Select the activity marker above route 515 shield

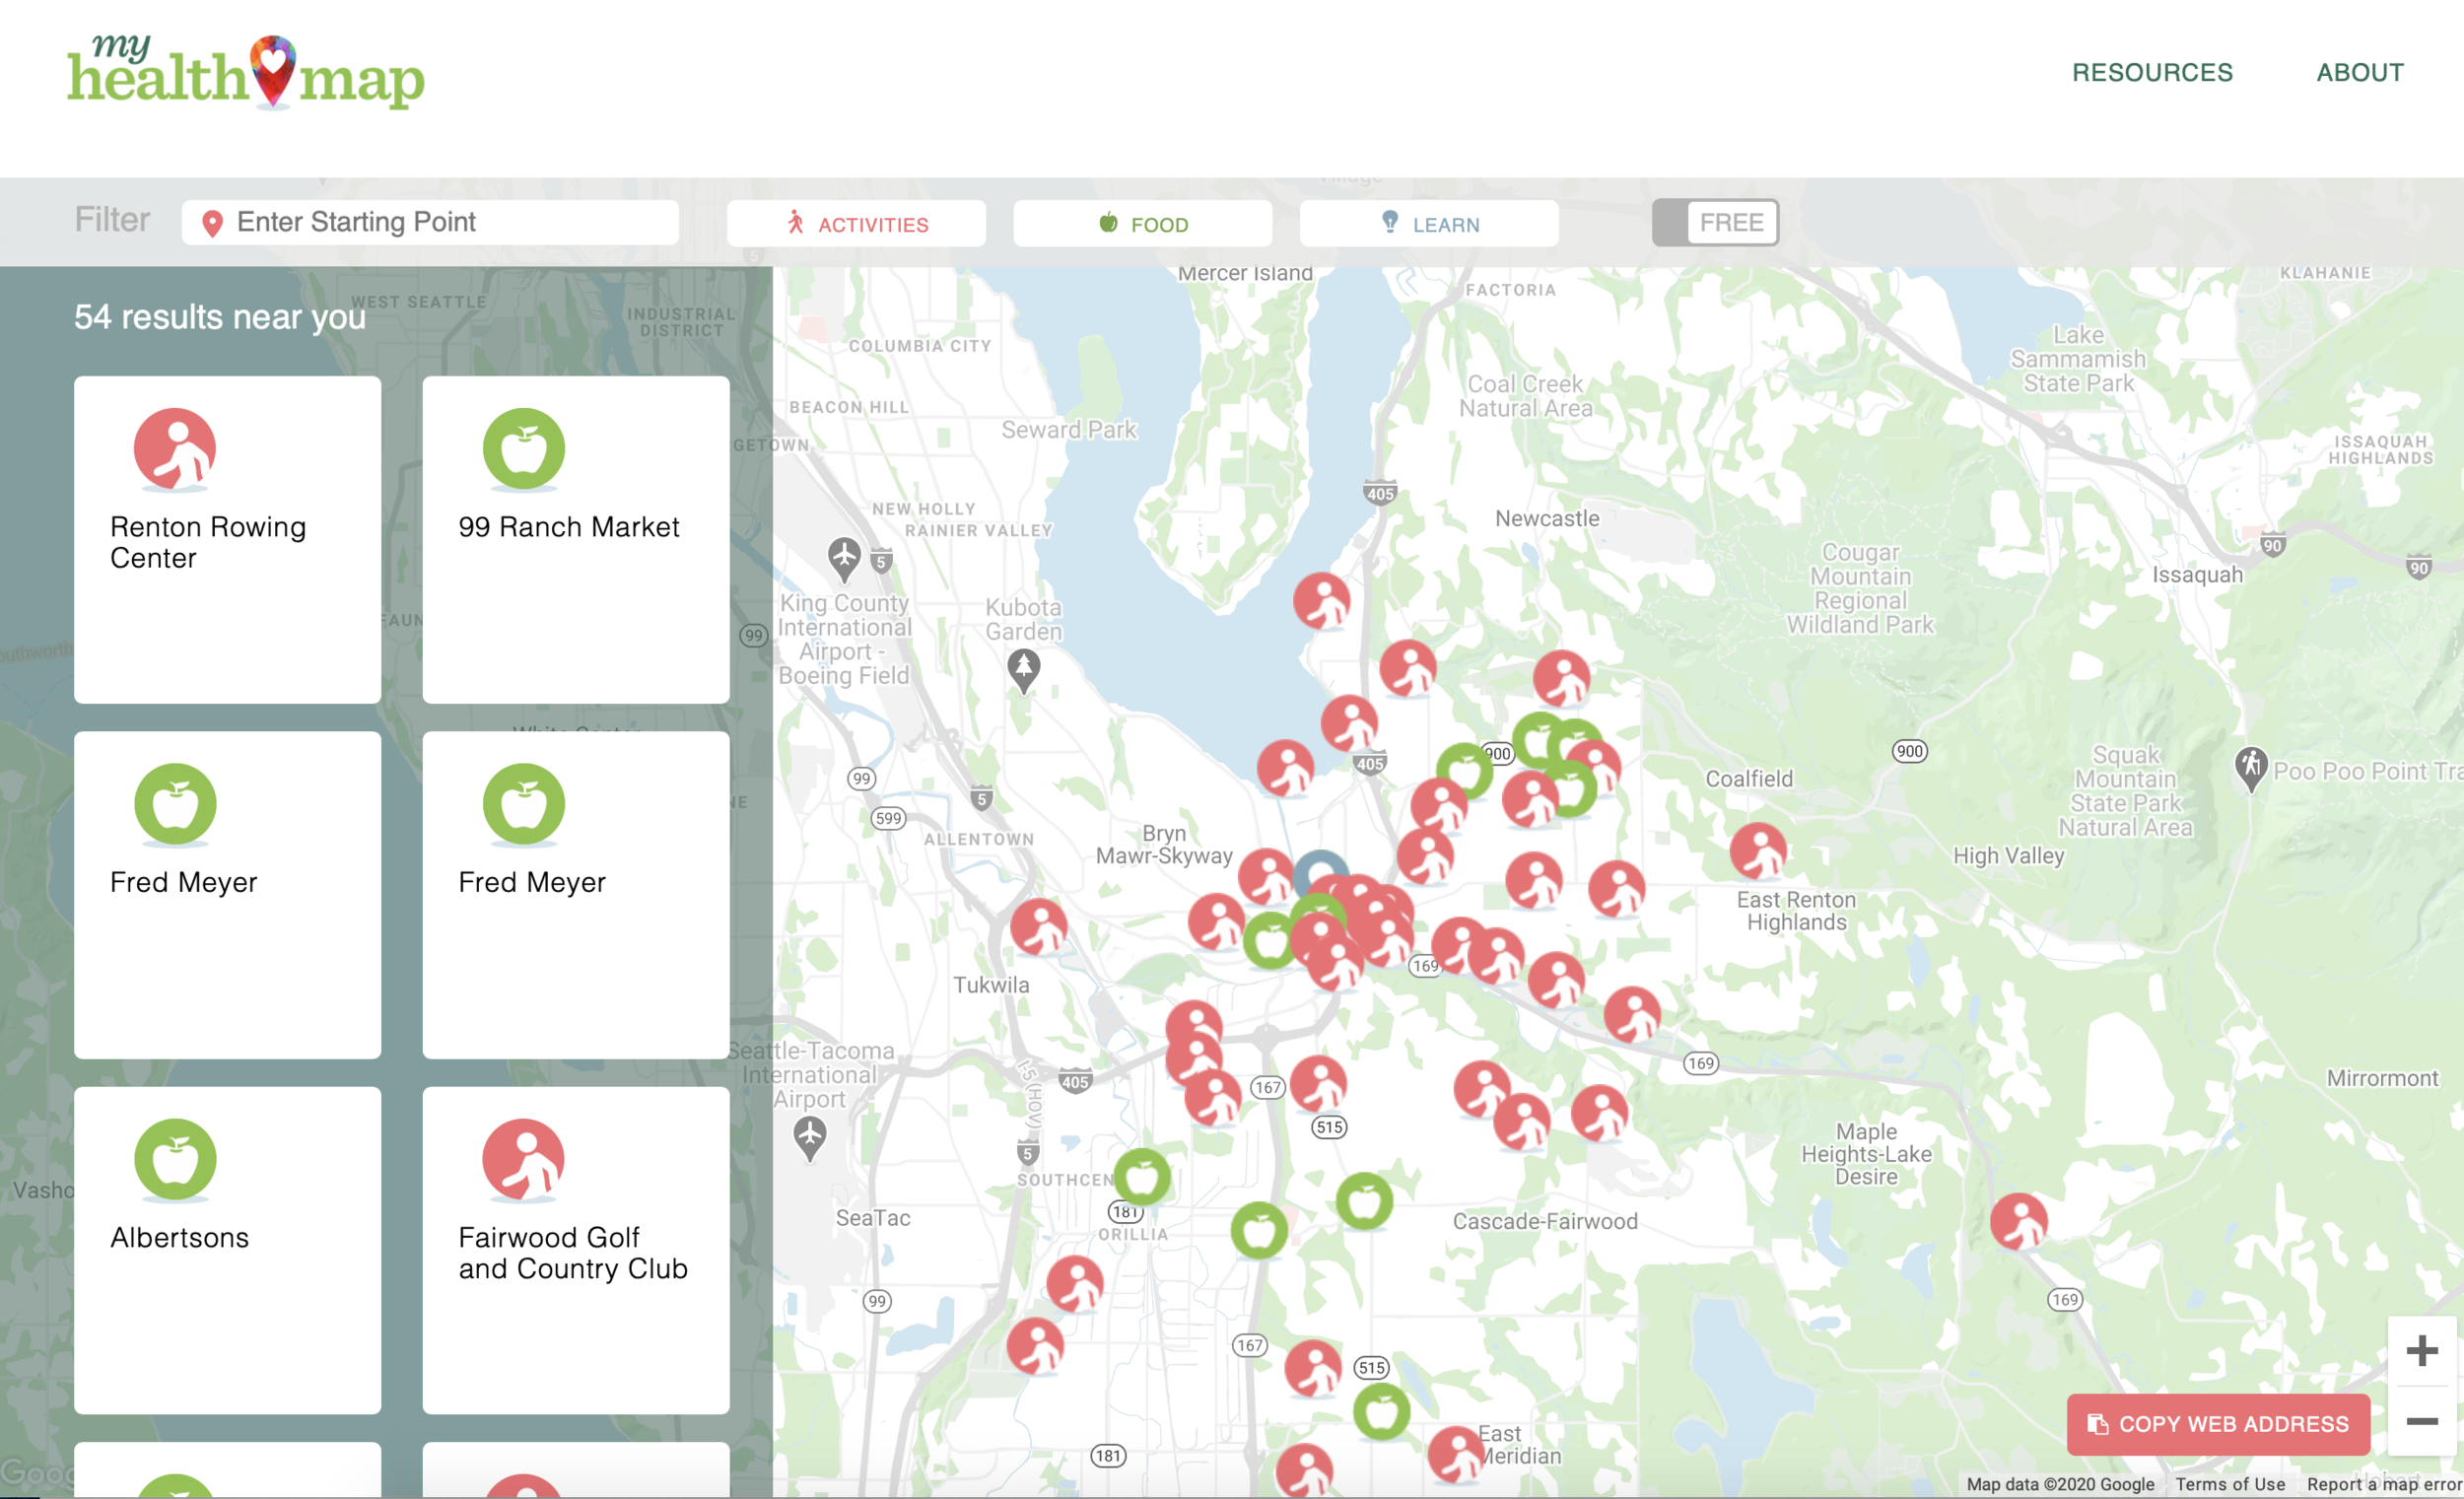[x=1318, y=1084]
